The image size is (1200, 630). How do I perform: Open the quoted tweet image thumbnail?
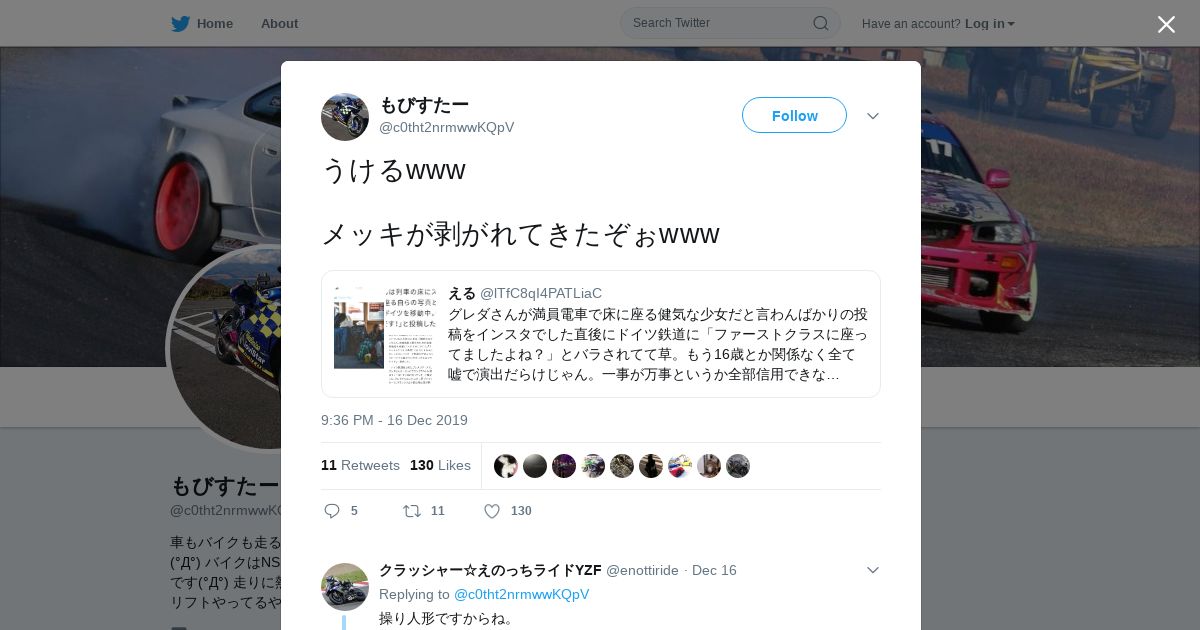tap(384, 334)
